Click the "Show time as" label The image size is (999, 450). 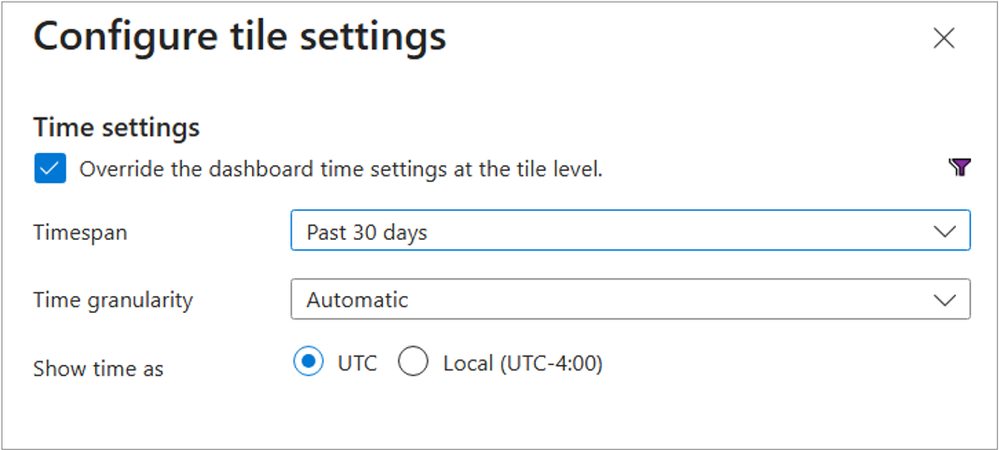pyautogui.click(x=98, y=368)
